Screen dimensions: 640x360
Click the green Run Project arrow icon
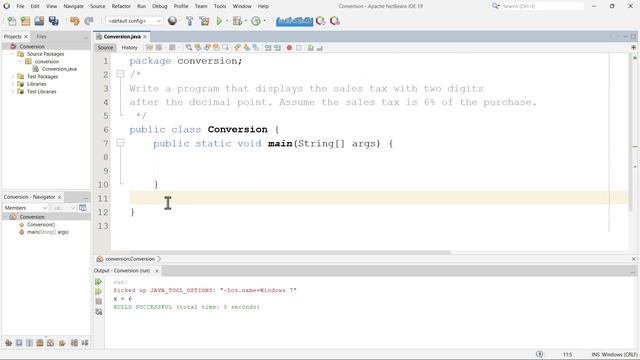click(219, 21)
